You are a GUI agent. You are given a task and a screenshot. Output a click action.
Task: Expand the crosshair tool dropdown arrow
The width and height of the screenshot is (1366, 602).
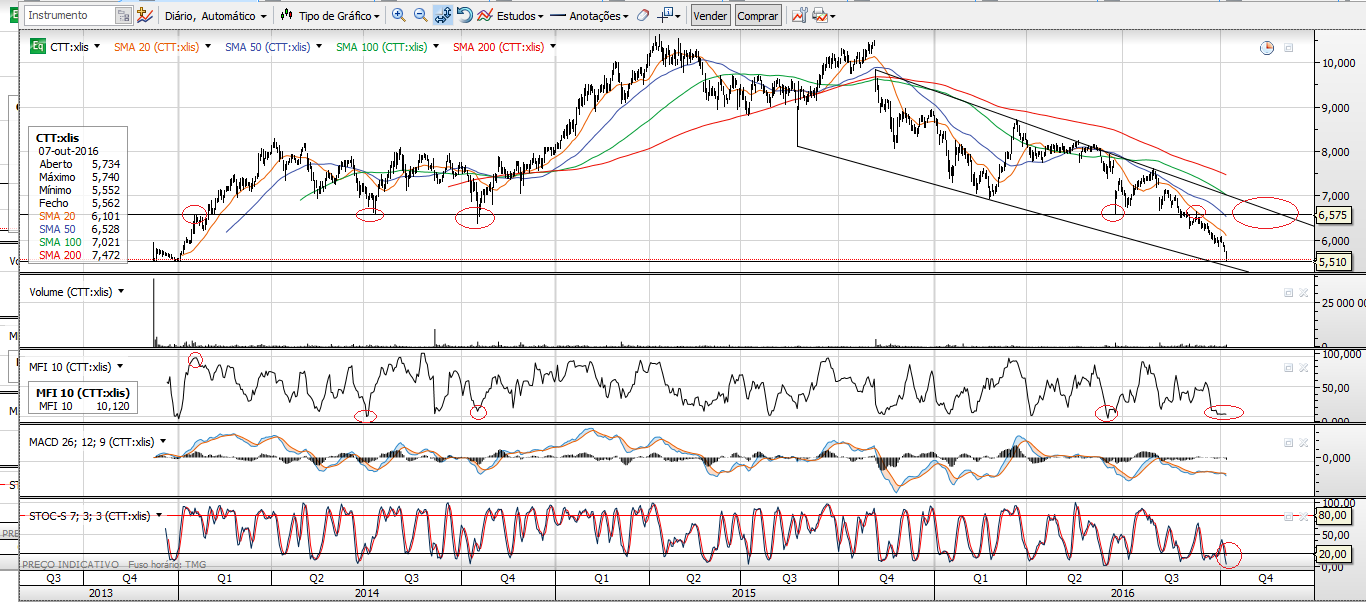(679, 16)
